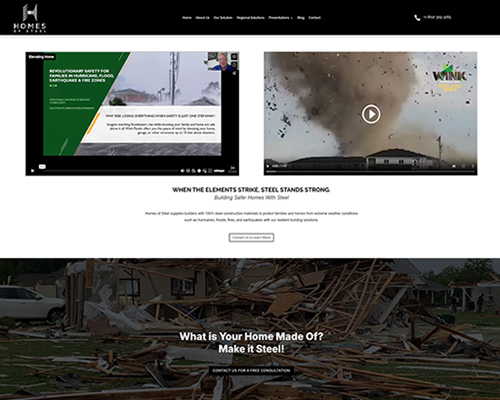This screenshot has width=500, height=400.
Task: Open the Blog menu link
Action: (301, 18)
